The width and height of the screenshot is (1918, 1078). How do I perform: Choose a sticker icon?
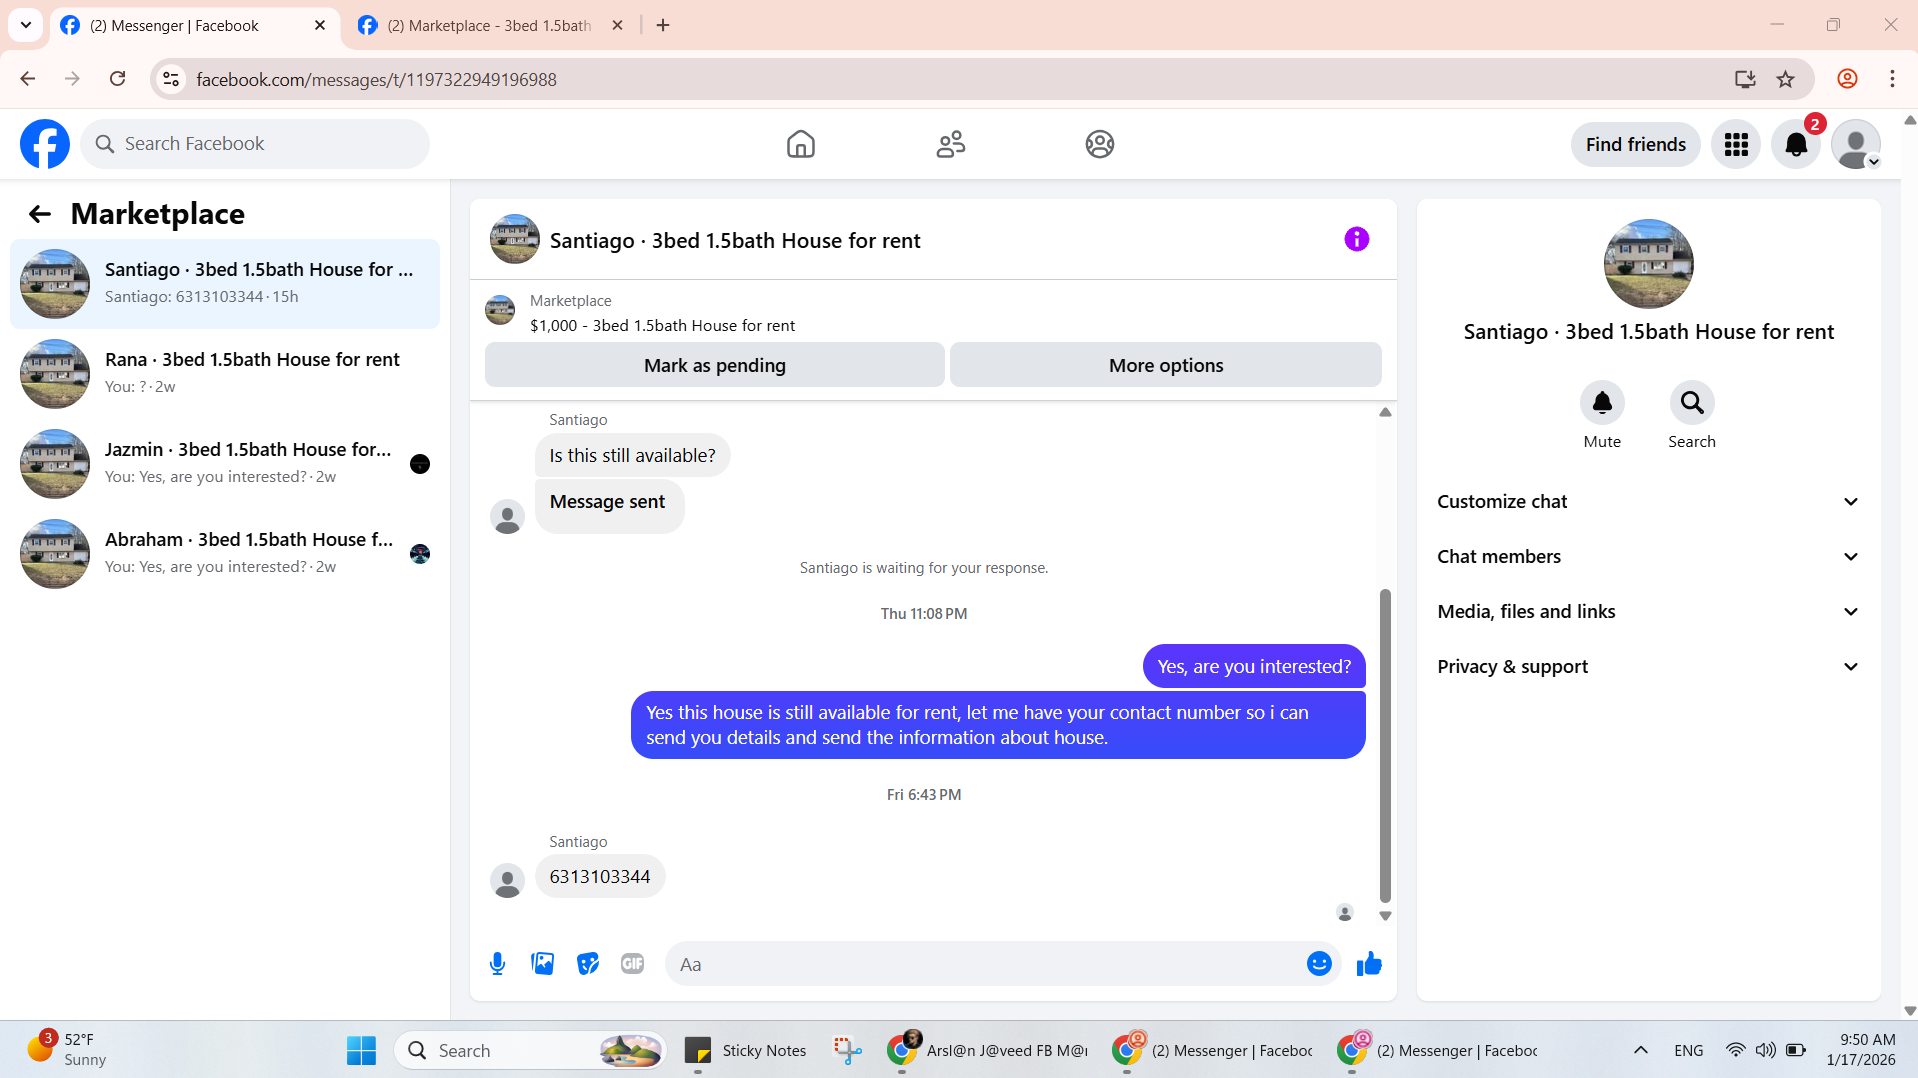588,964
